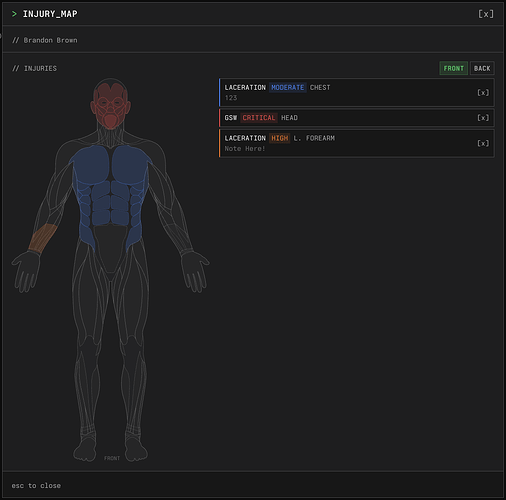Image resolution: width=506 pixels, height=500 pixels.
Task: Click the blue highlighted chest area
Action: click(110, 187)
